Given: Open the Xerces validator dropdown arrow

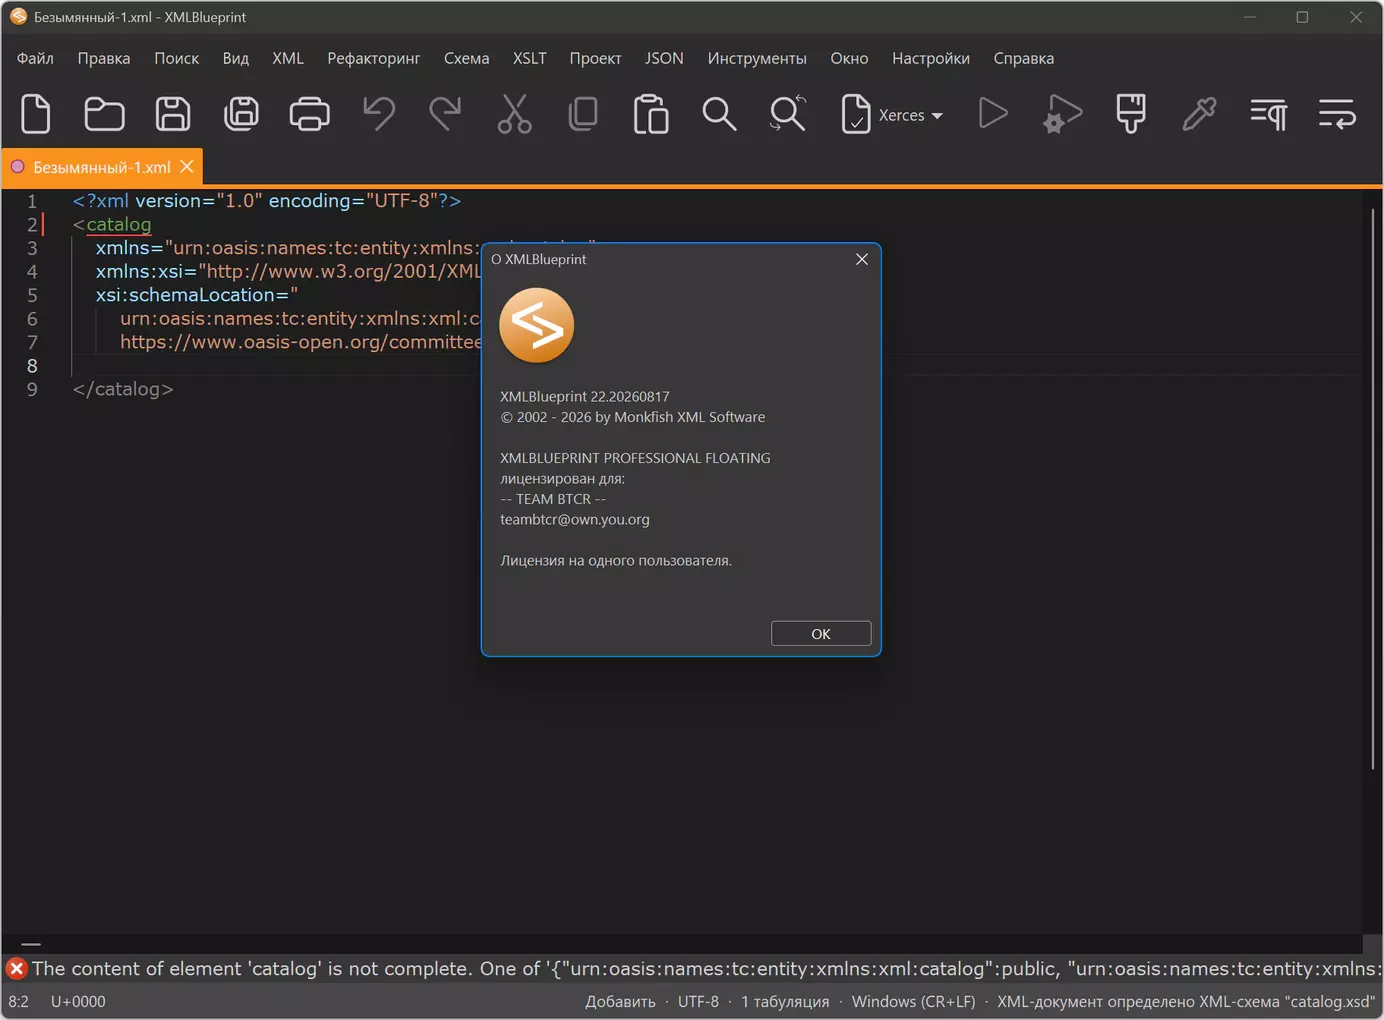Looking at the screenshot, I should (937, 116).
